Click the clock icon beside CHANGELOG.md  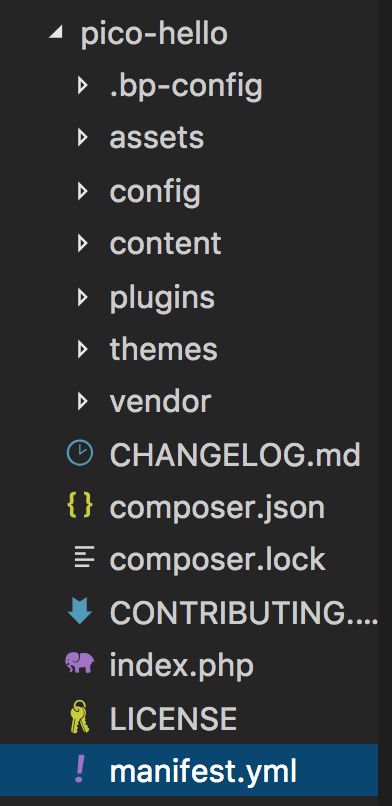(x=80, y=454)
